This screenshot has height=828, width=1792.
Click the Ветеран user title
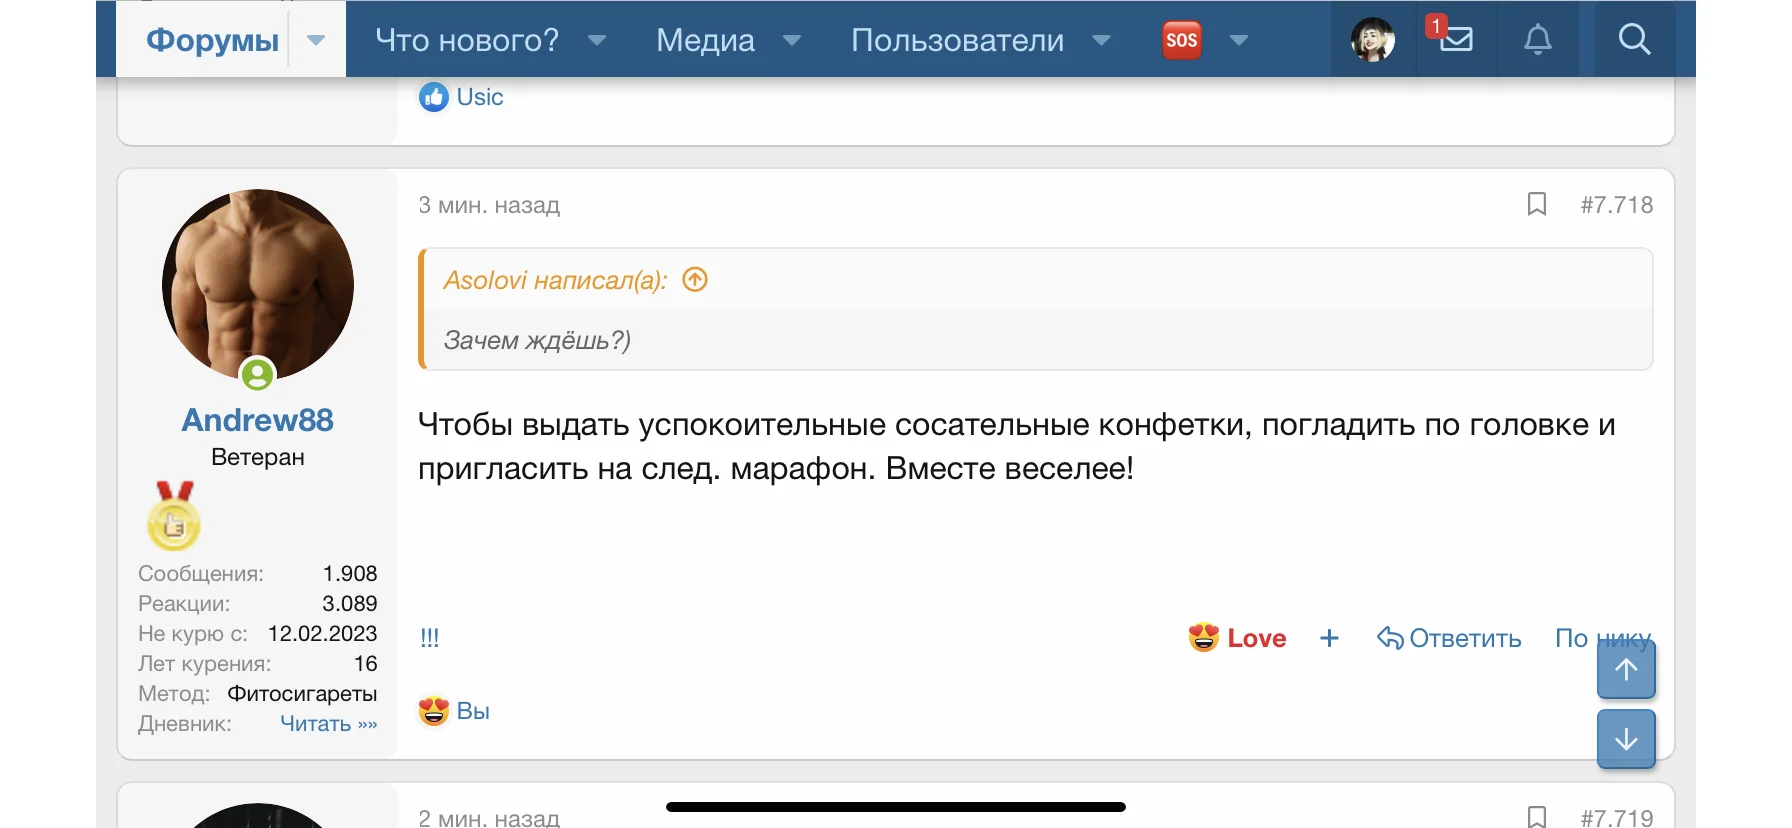pyautogui.click(x=258, y=457)
